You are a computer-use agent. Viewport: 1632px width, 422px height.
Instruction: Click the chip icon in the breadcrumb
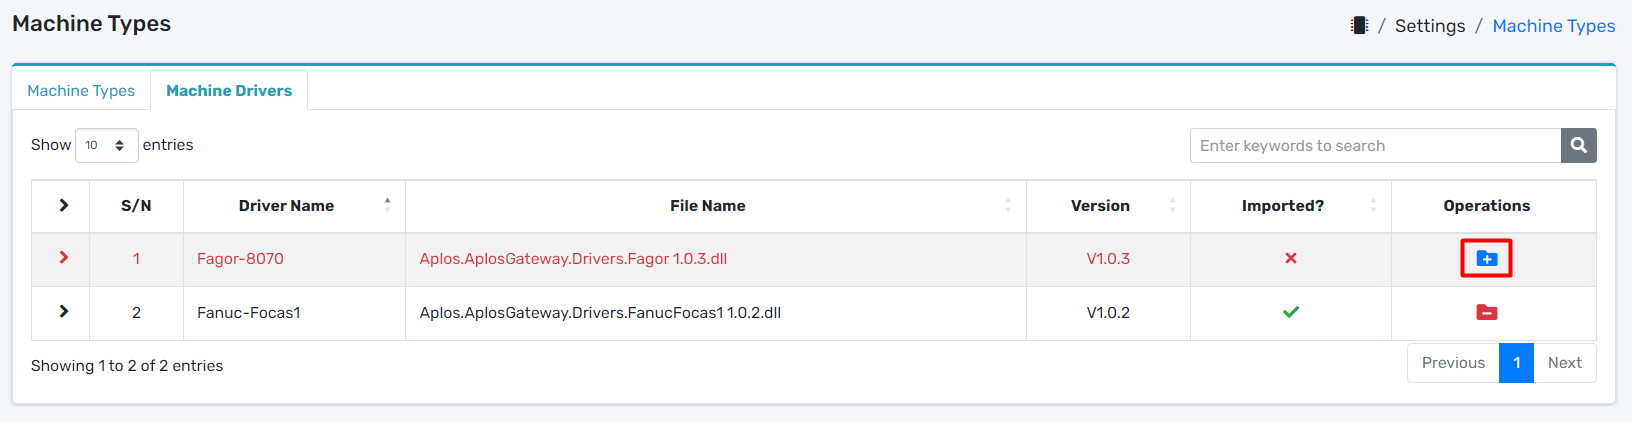coord(1359,26)
